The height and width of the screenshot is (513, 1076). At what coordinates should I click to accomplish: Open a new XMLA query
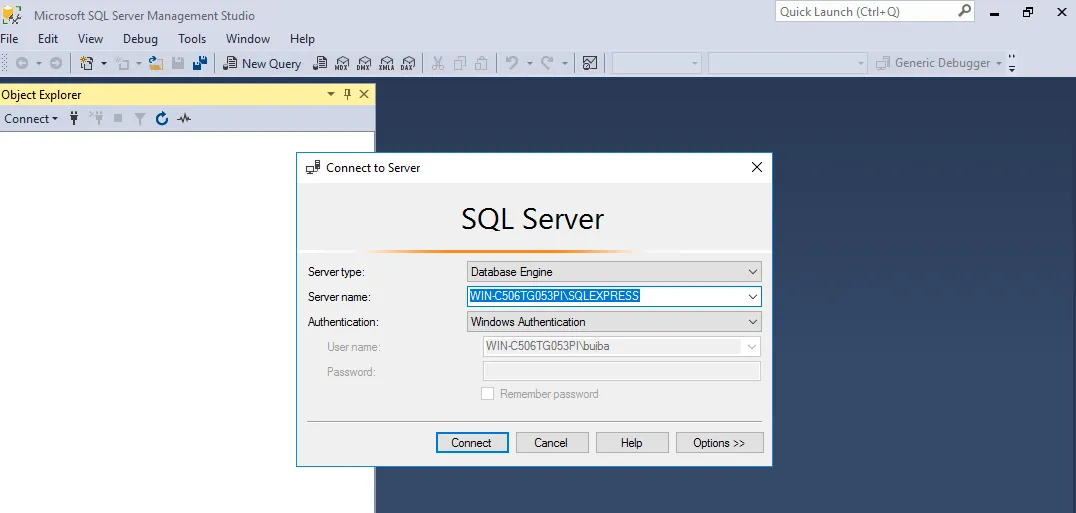tap(386, 63)
